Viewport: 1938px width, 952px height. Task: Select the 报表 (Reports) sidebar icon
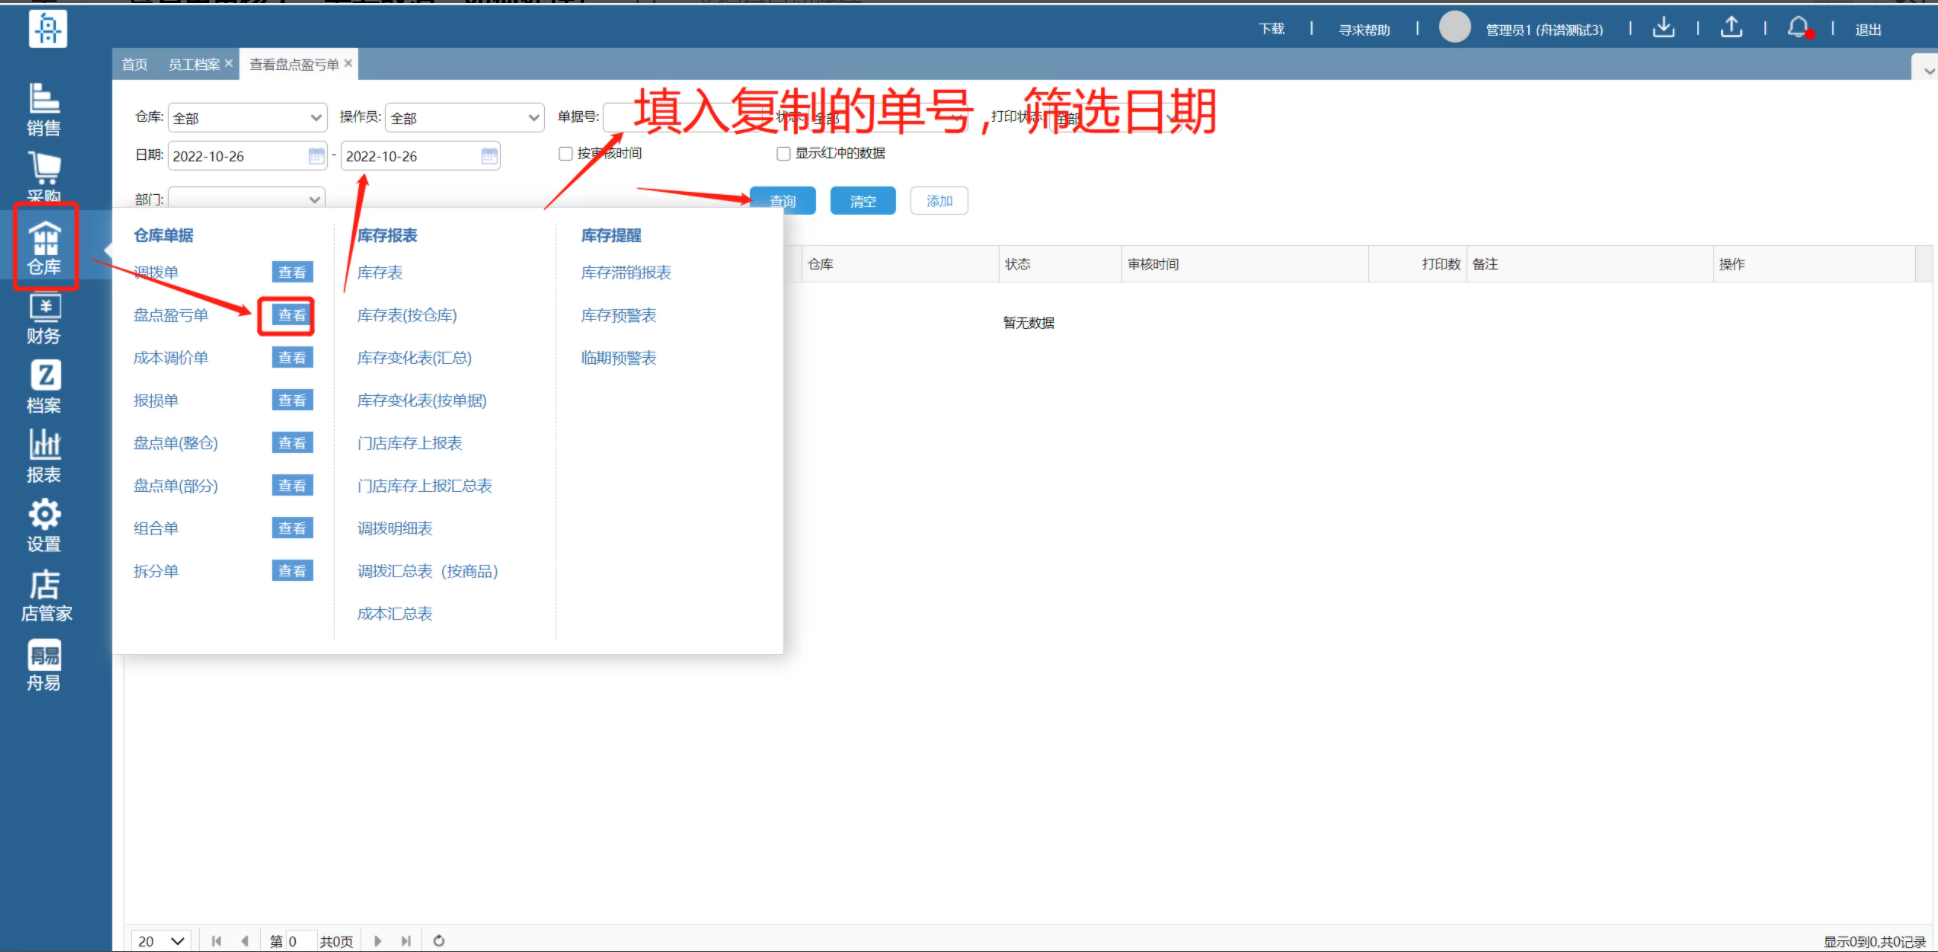[x=44, y=457]
